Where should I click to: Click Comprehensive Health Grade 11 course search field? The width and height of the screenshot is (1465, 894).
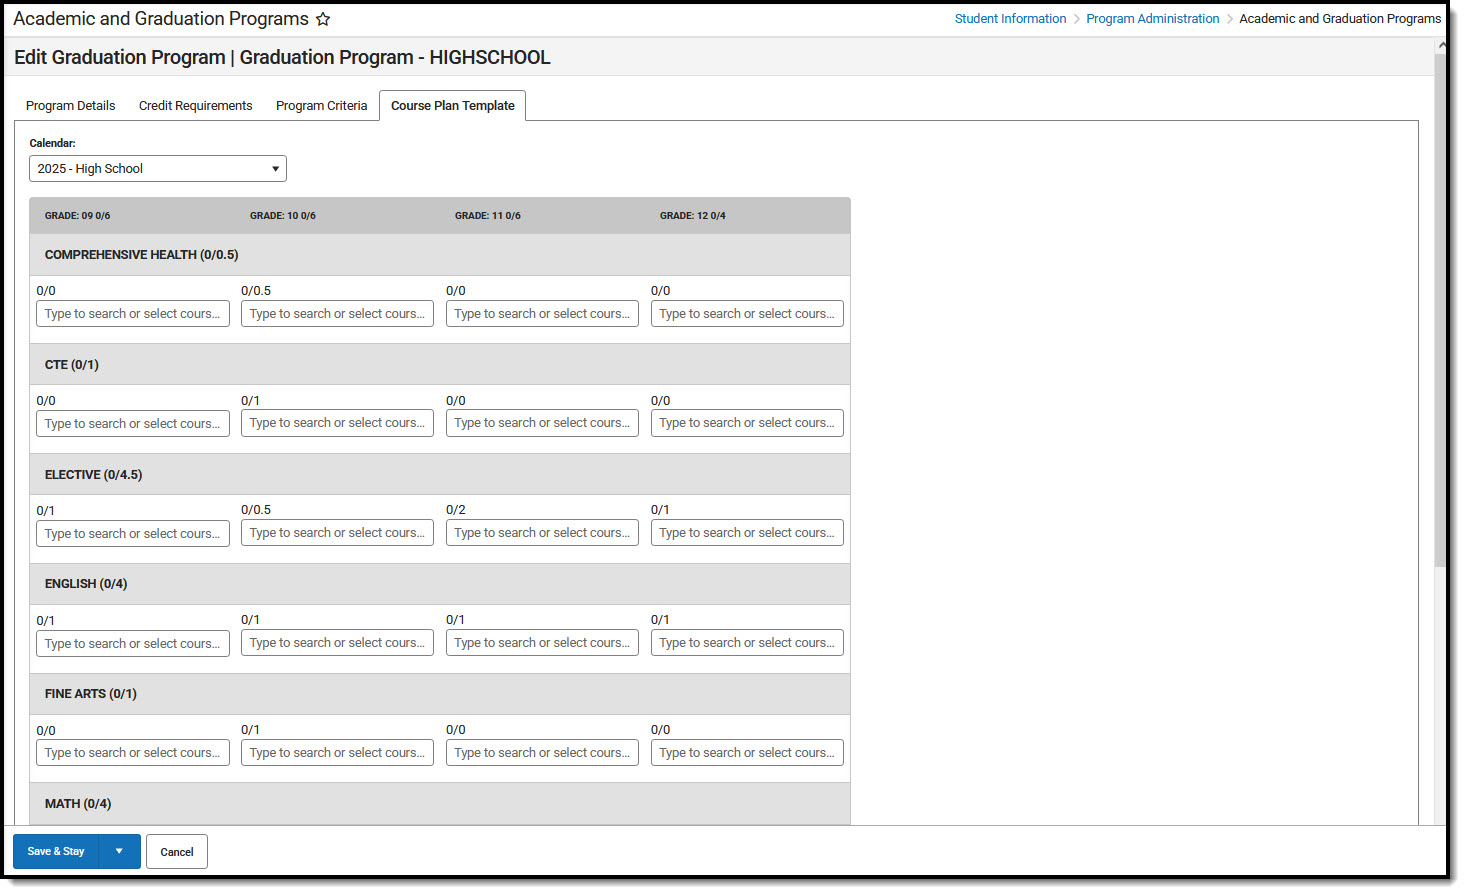(x=542, y=314)
